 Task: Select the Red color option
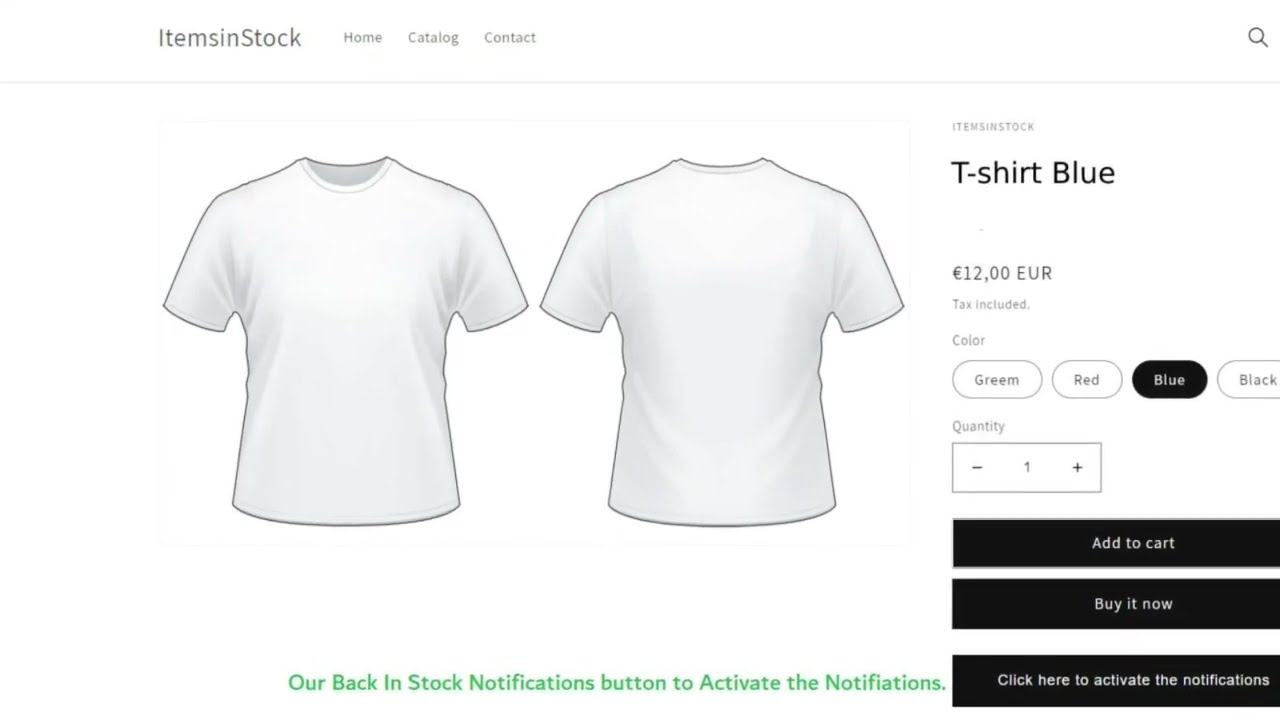click(1086, 379)
